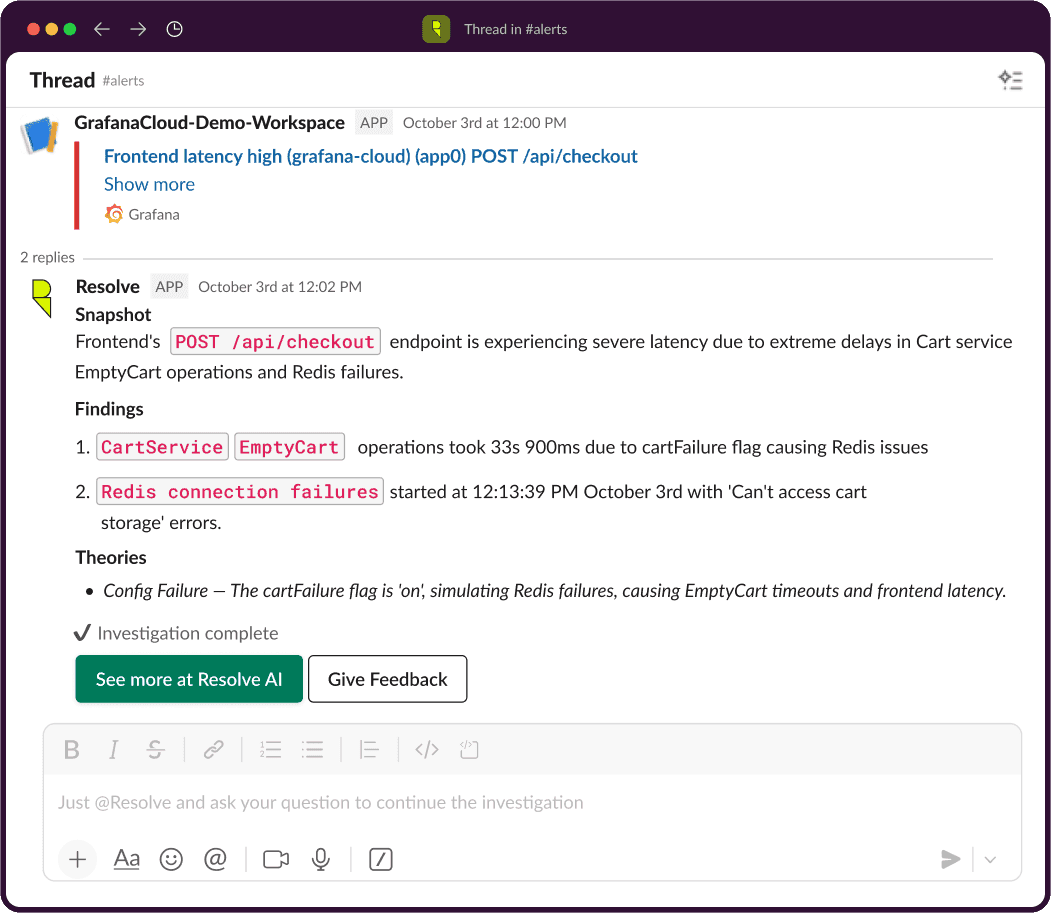Start a numbered ordered list
This screenshot has height=914, width=1052.
[x=270, y=749]
